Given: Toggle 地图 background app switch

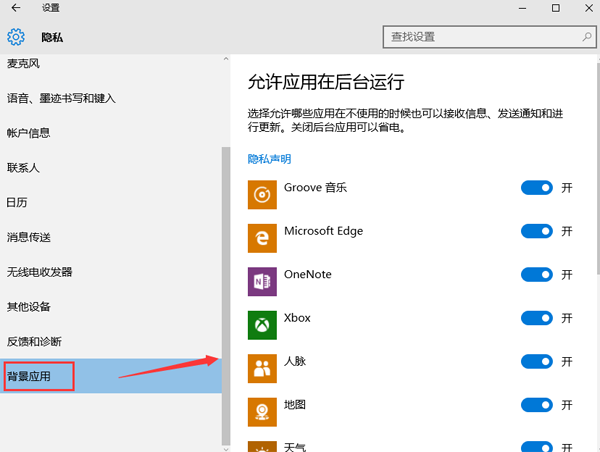Looking at the screenshot, I should (x=537, y=405).
